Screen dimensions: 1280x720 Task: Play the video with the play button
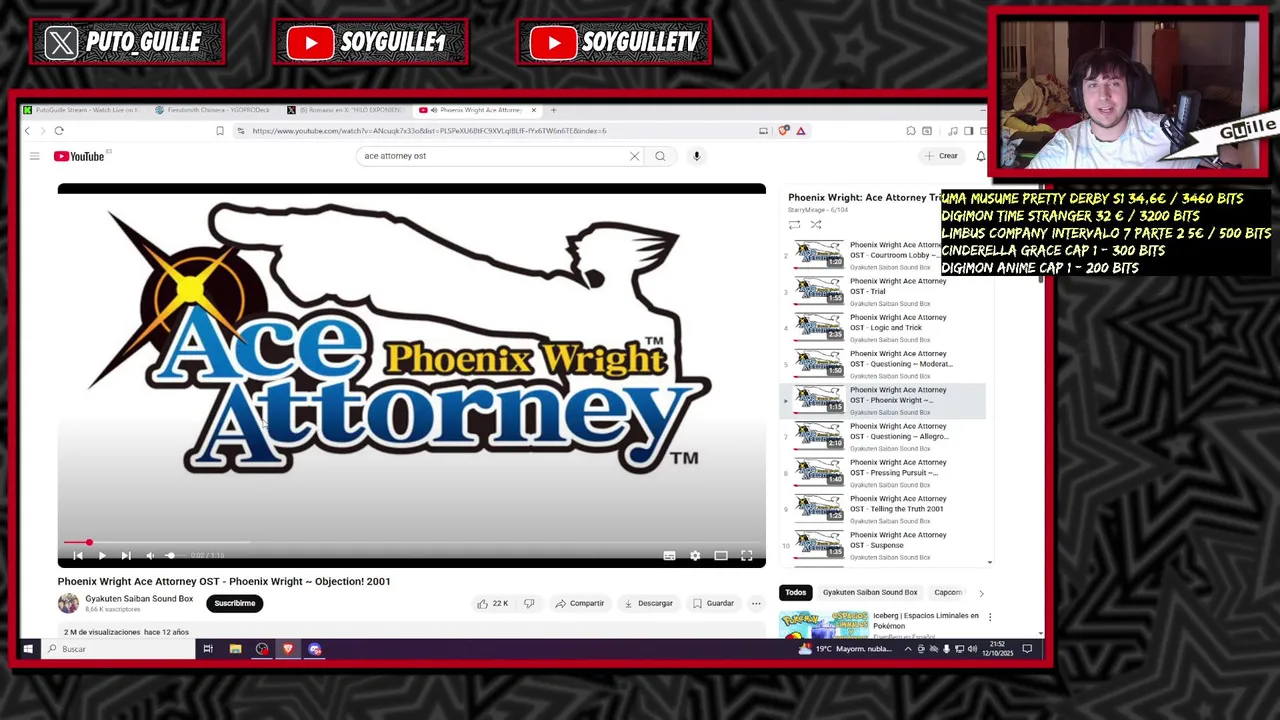point(102,555)
